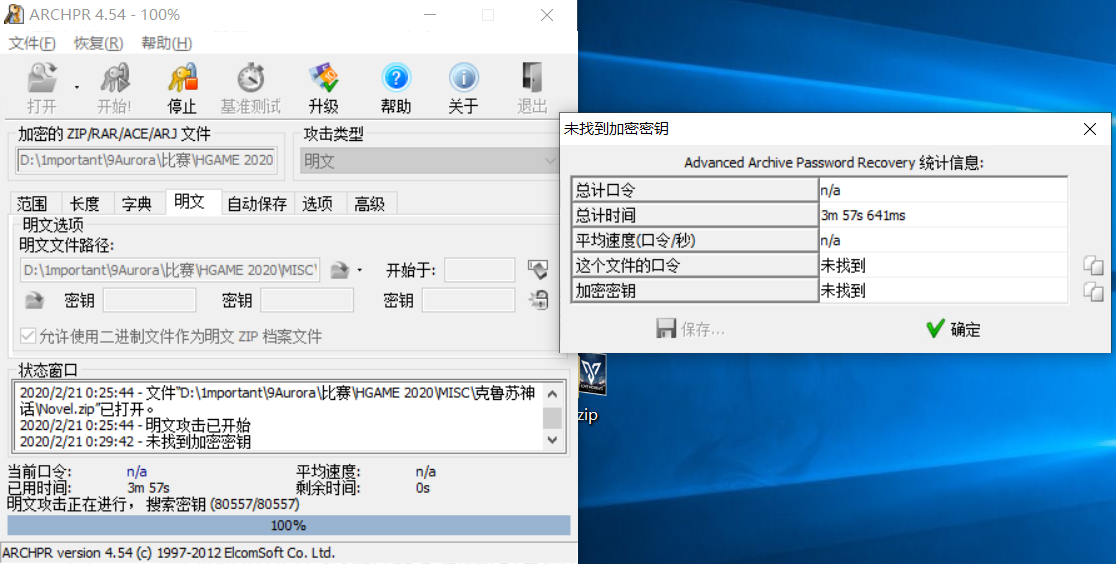This screenshot has height=564, width=1116.
Task: Switch to the 长度 tab
Action: [x=85, y=204]
